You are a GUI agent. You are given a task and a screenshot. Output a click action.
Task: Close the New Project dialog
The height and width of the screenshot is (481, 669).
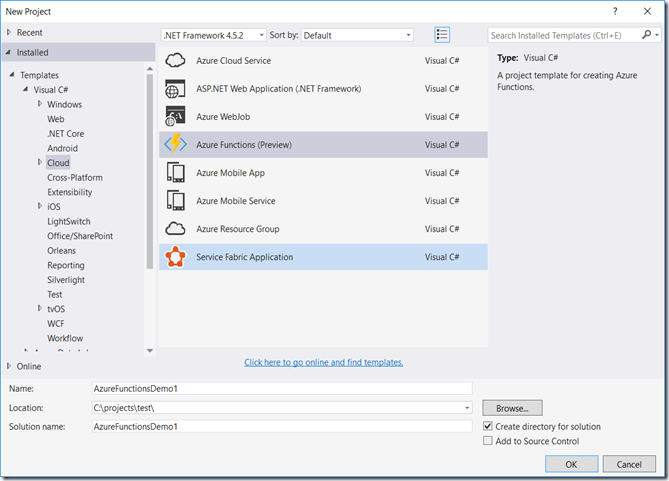coord(647,12)
